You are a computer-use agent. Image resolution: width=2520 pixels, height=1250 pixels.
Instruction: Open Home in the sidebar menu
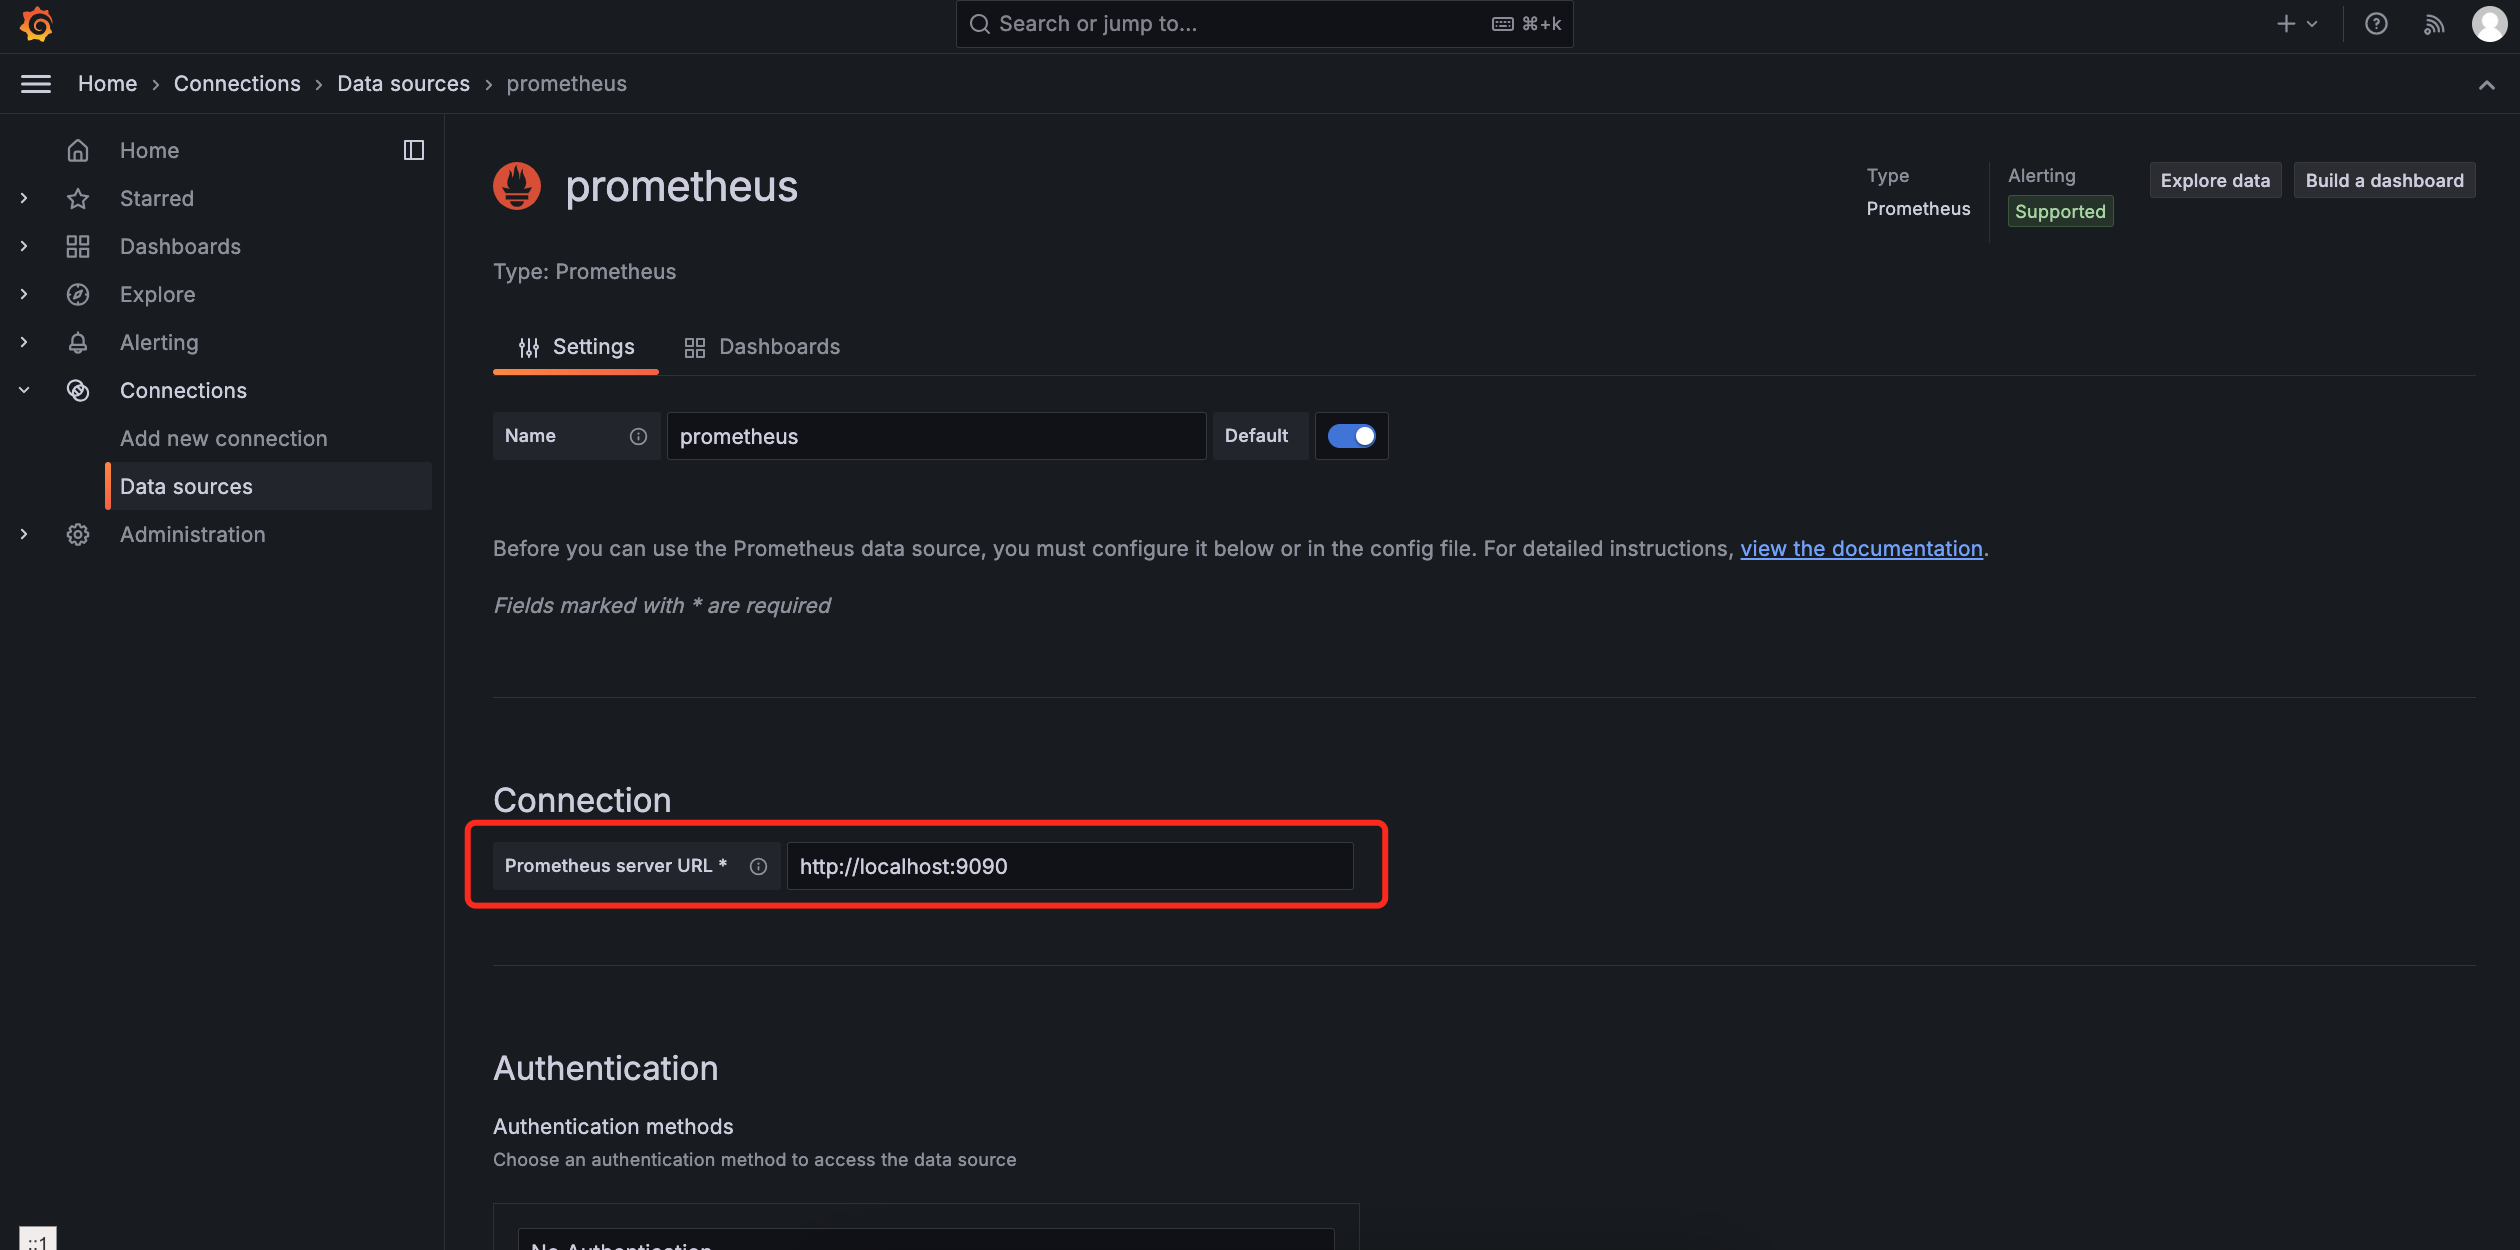(150, 151)
